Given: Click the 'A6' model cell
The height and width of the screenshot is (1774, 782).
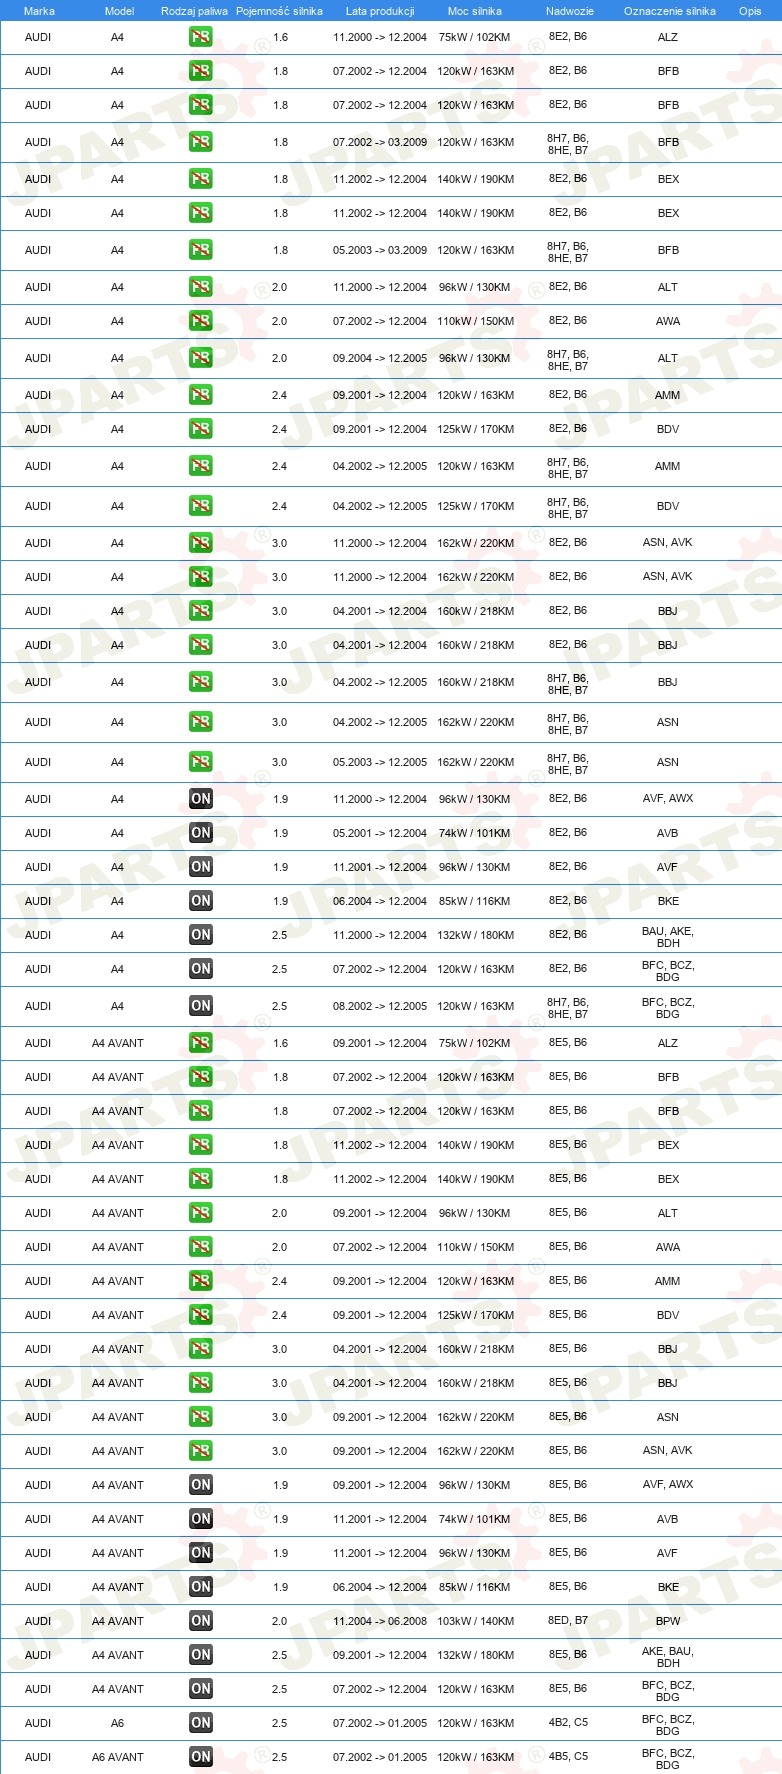Looking at the screenshot, I should (118, 1723).
